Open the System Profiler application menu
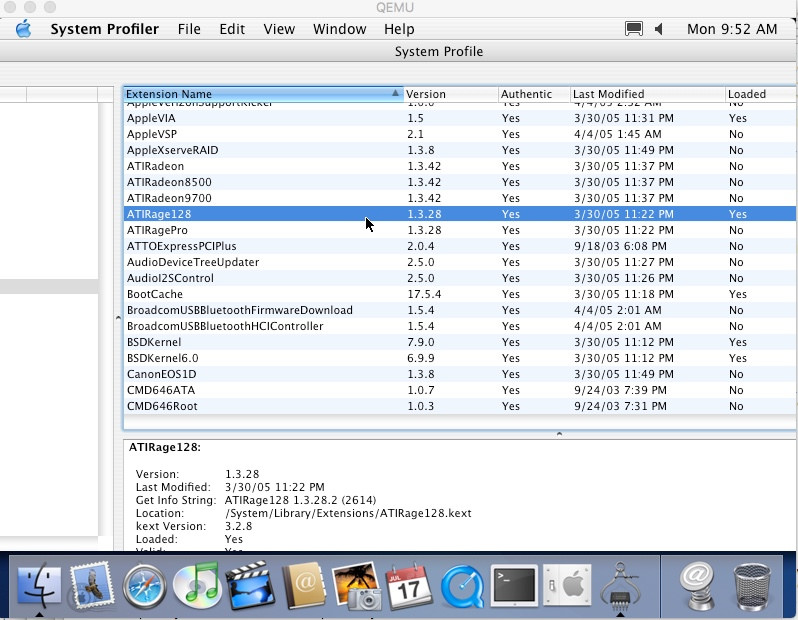 pos(104,29)
